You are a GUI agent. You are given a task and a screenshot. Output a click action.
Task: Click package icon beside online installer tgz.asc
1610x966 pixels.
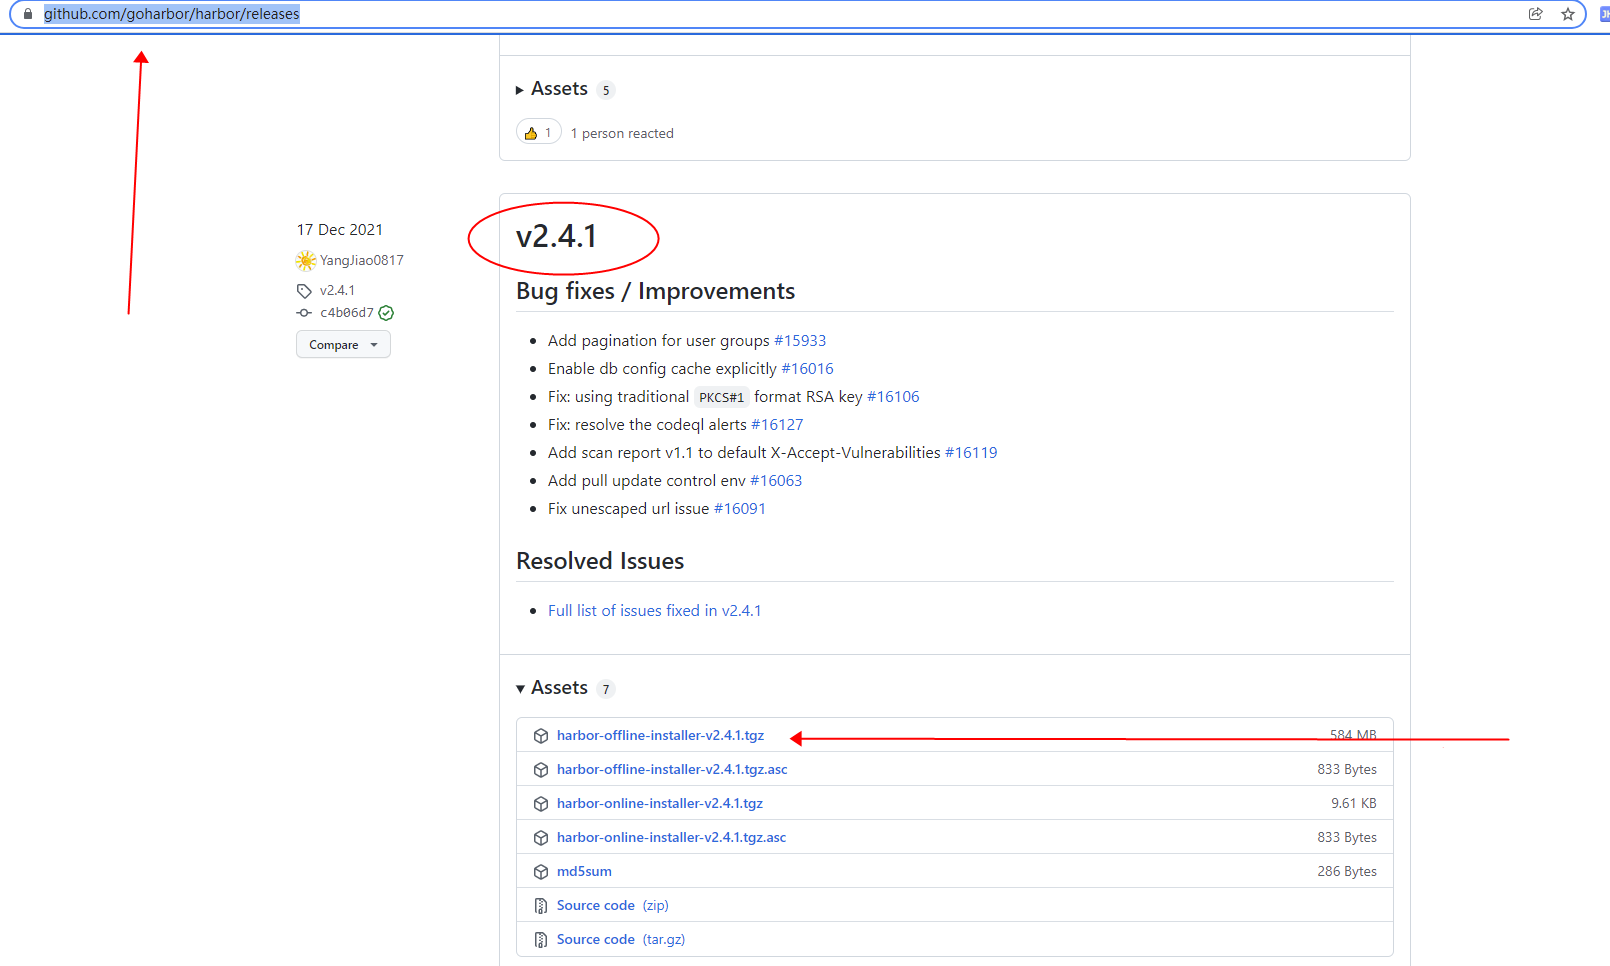click(x=541, y=838)
